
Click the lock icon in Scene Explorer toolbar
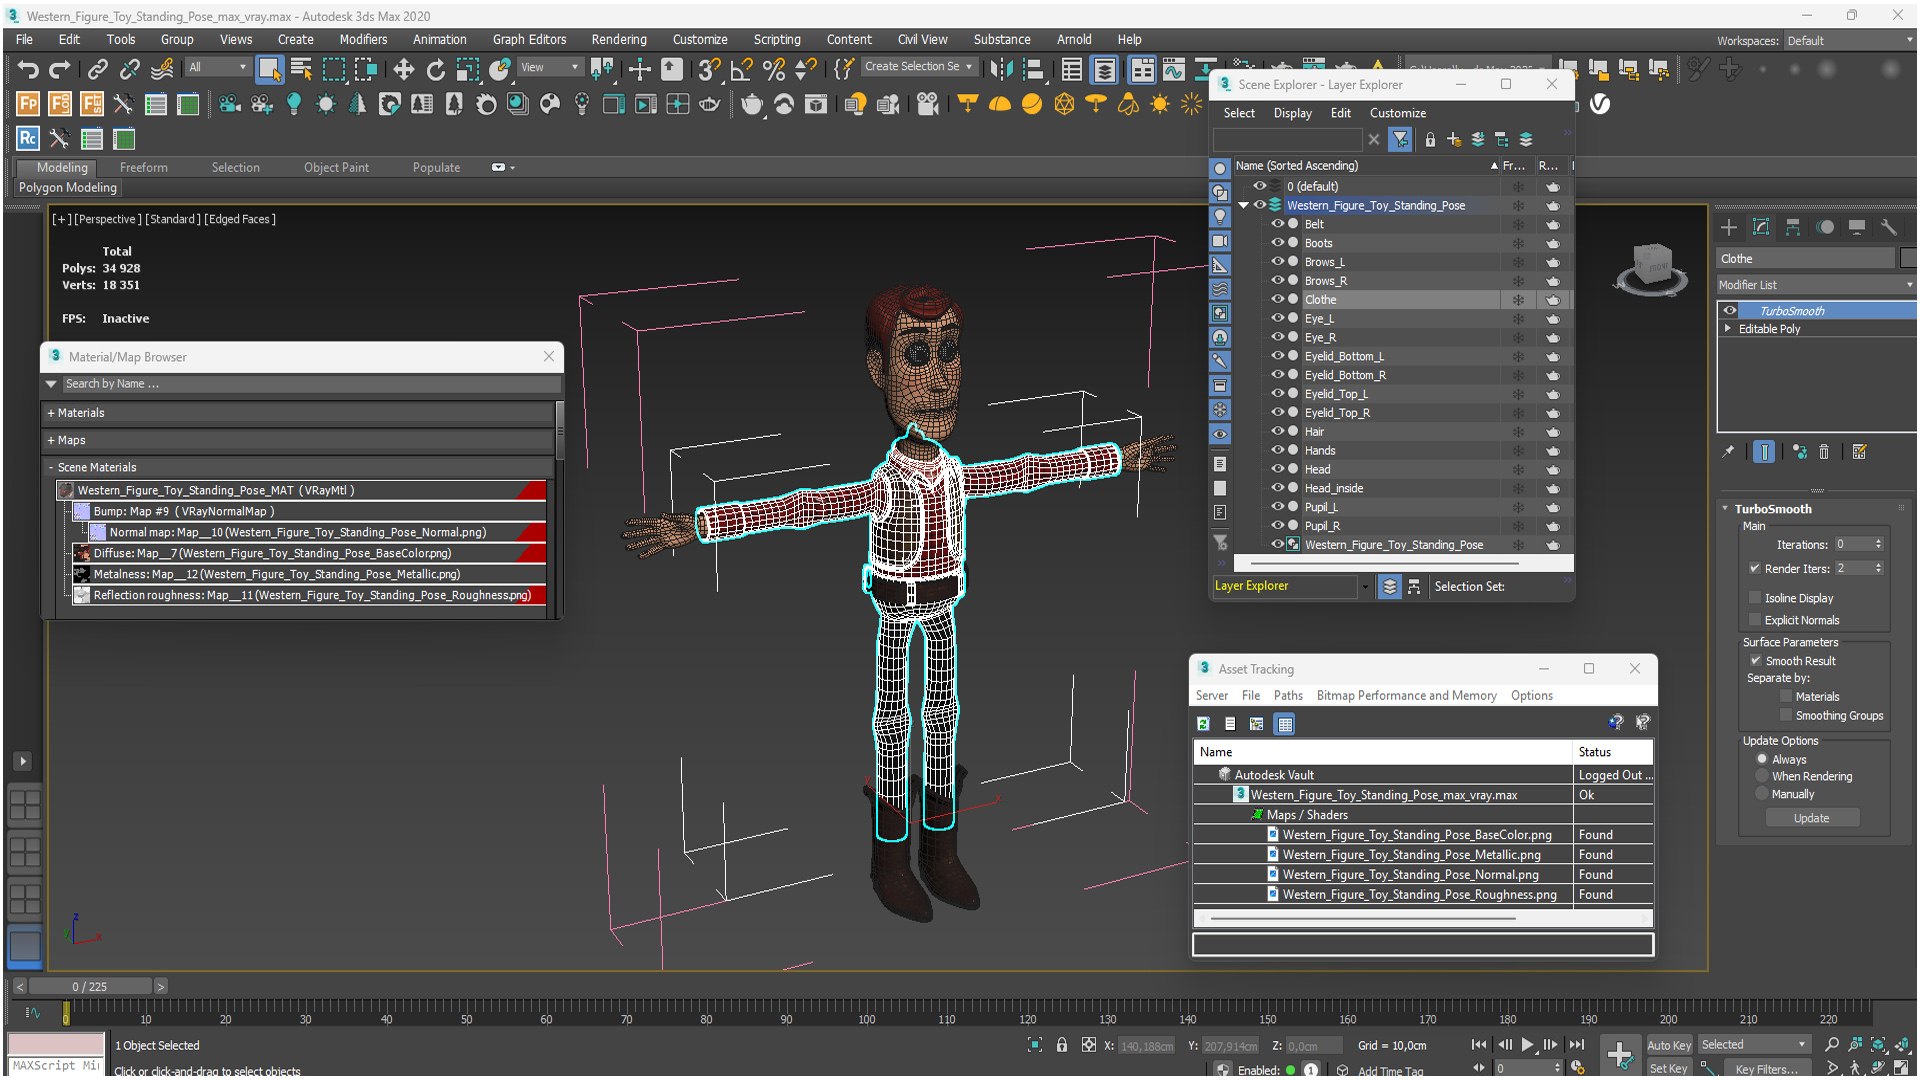pyautogui.click(x=1430, y=140)
